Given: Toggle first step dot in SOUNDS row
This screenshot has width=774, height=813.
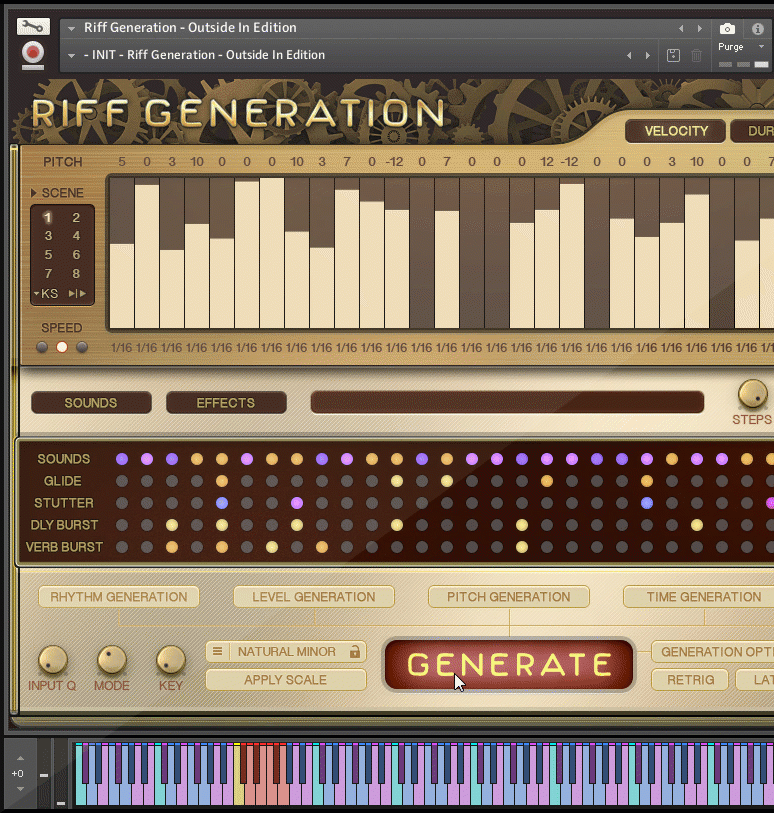Looking at the screenshot, I should coord(122,459).
